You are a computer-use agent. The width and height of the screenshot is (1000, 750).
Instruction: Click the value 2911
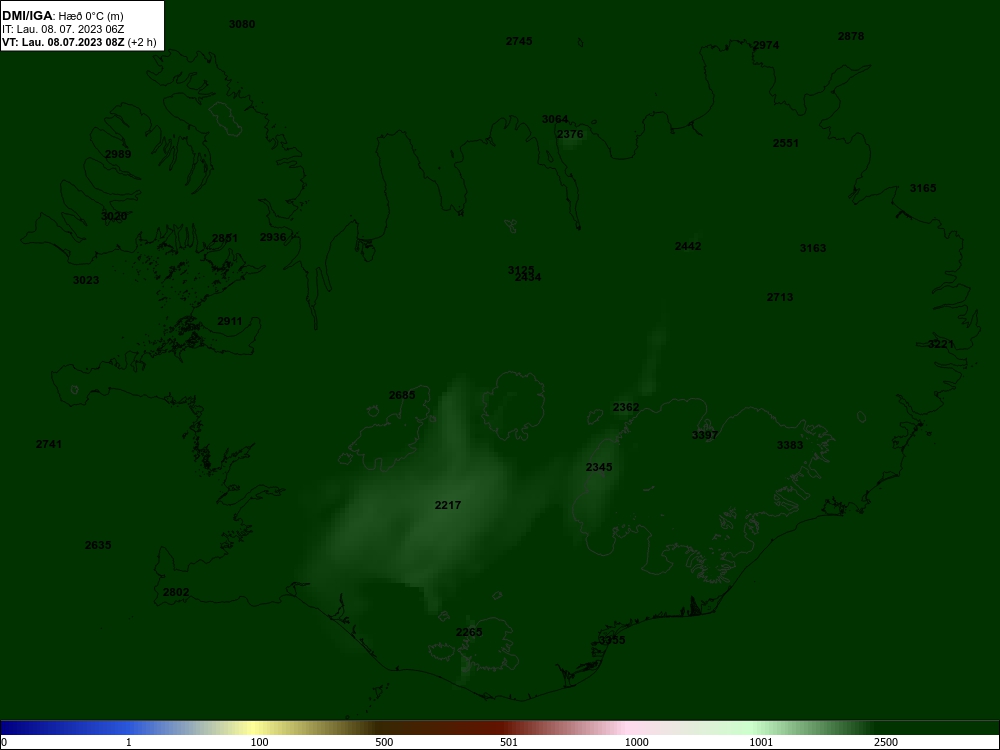[x=230, y=321]
